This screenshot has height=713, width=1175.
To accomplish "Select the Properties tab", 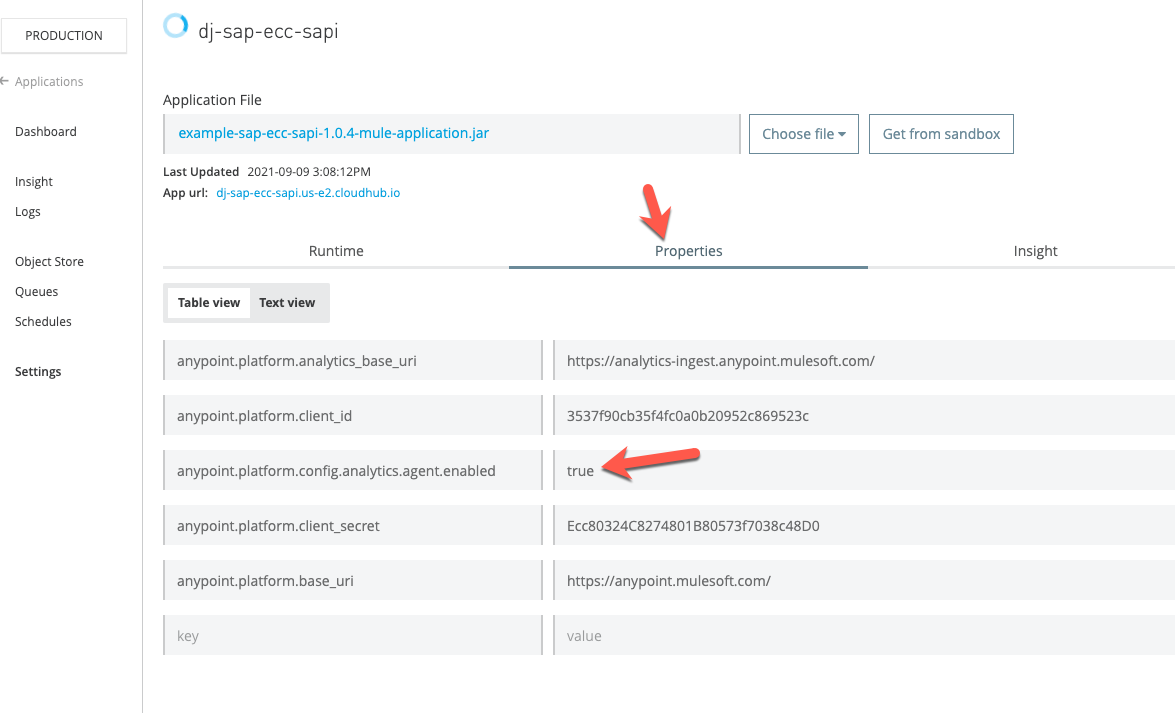I will click(688, 251).
